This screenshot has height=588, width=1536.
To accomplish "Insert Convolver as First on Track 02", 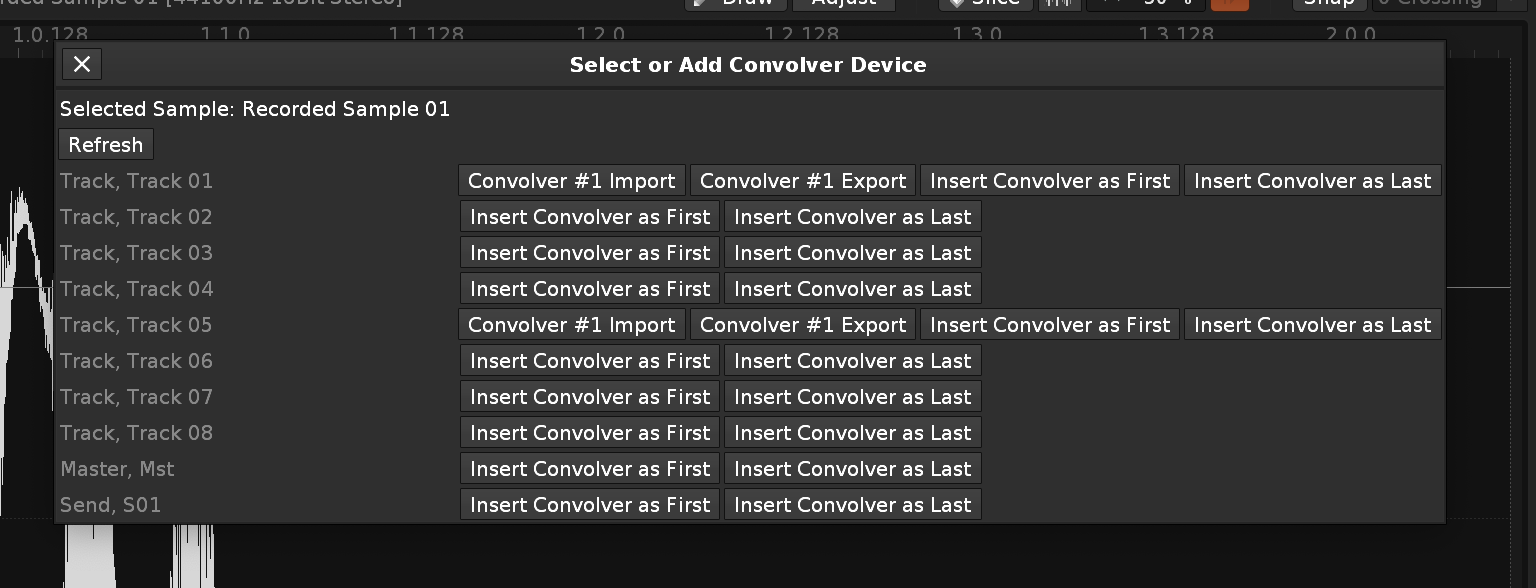I will point(590,217).
